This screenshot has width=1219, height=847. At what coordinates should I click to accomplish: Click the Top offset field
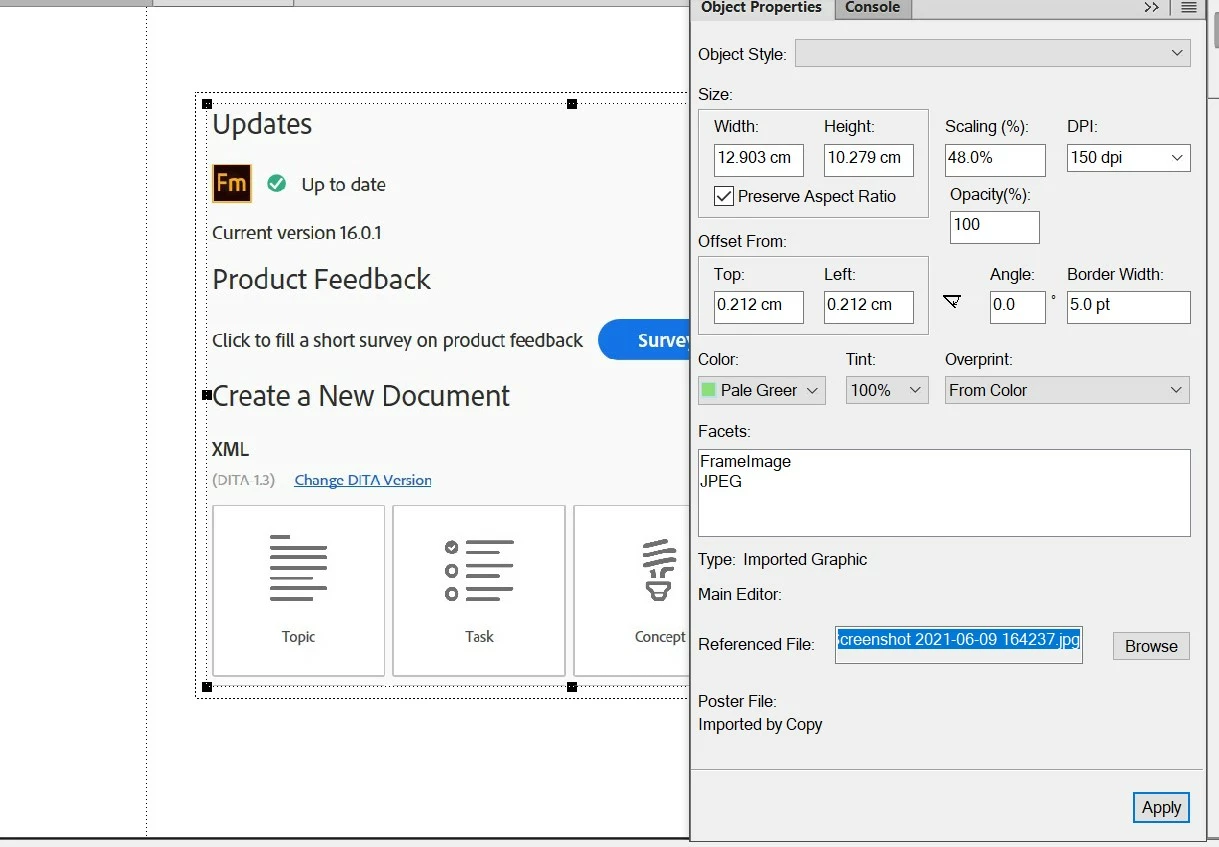(759, 306)
